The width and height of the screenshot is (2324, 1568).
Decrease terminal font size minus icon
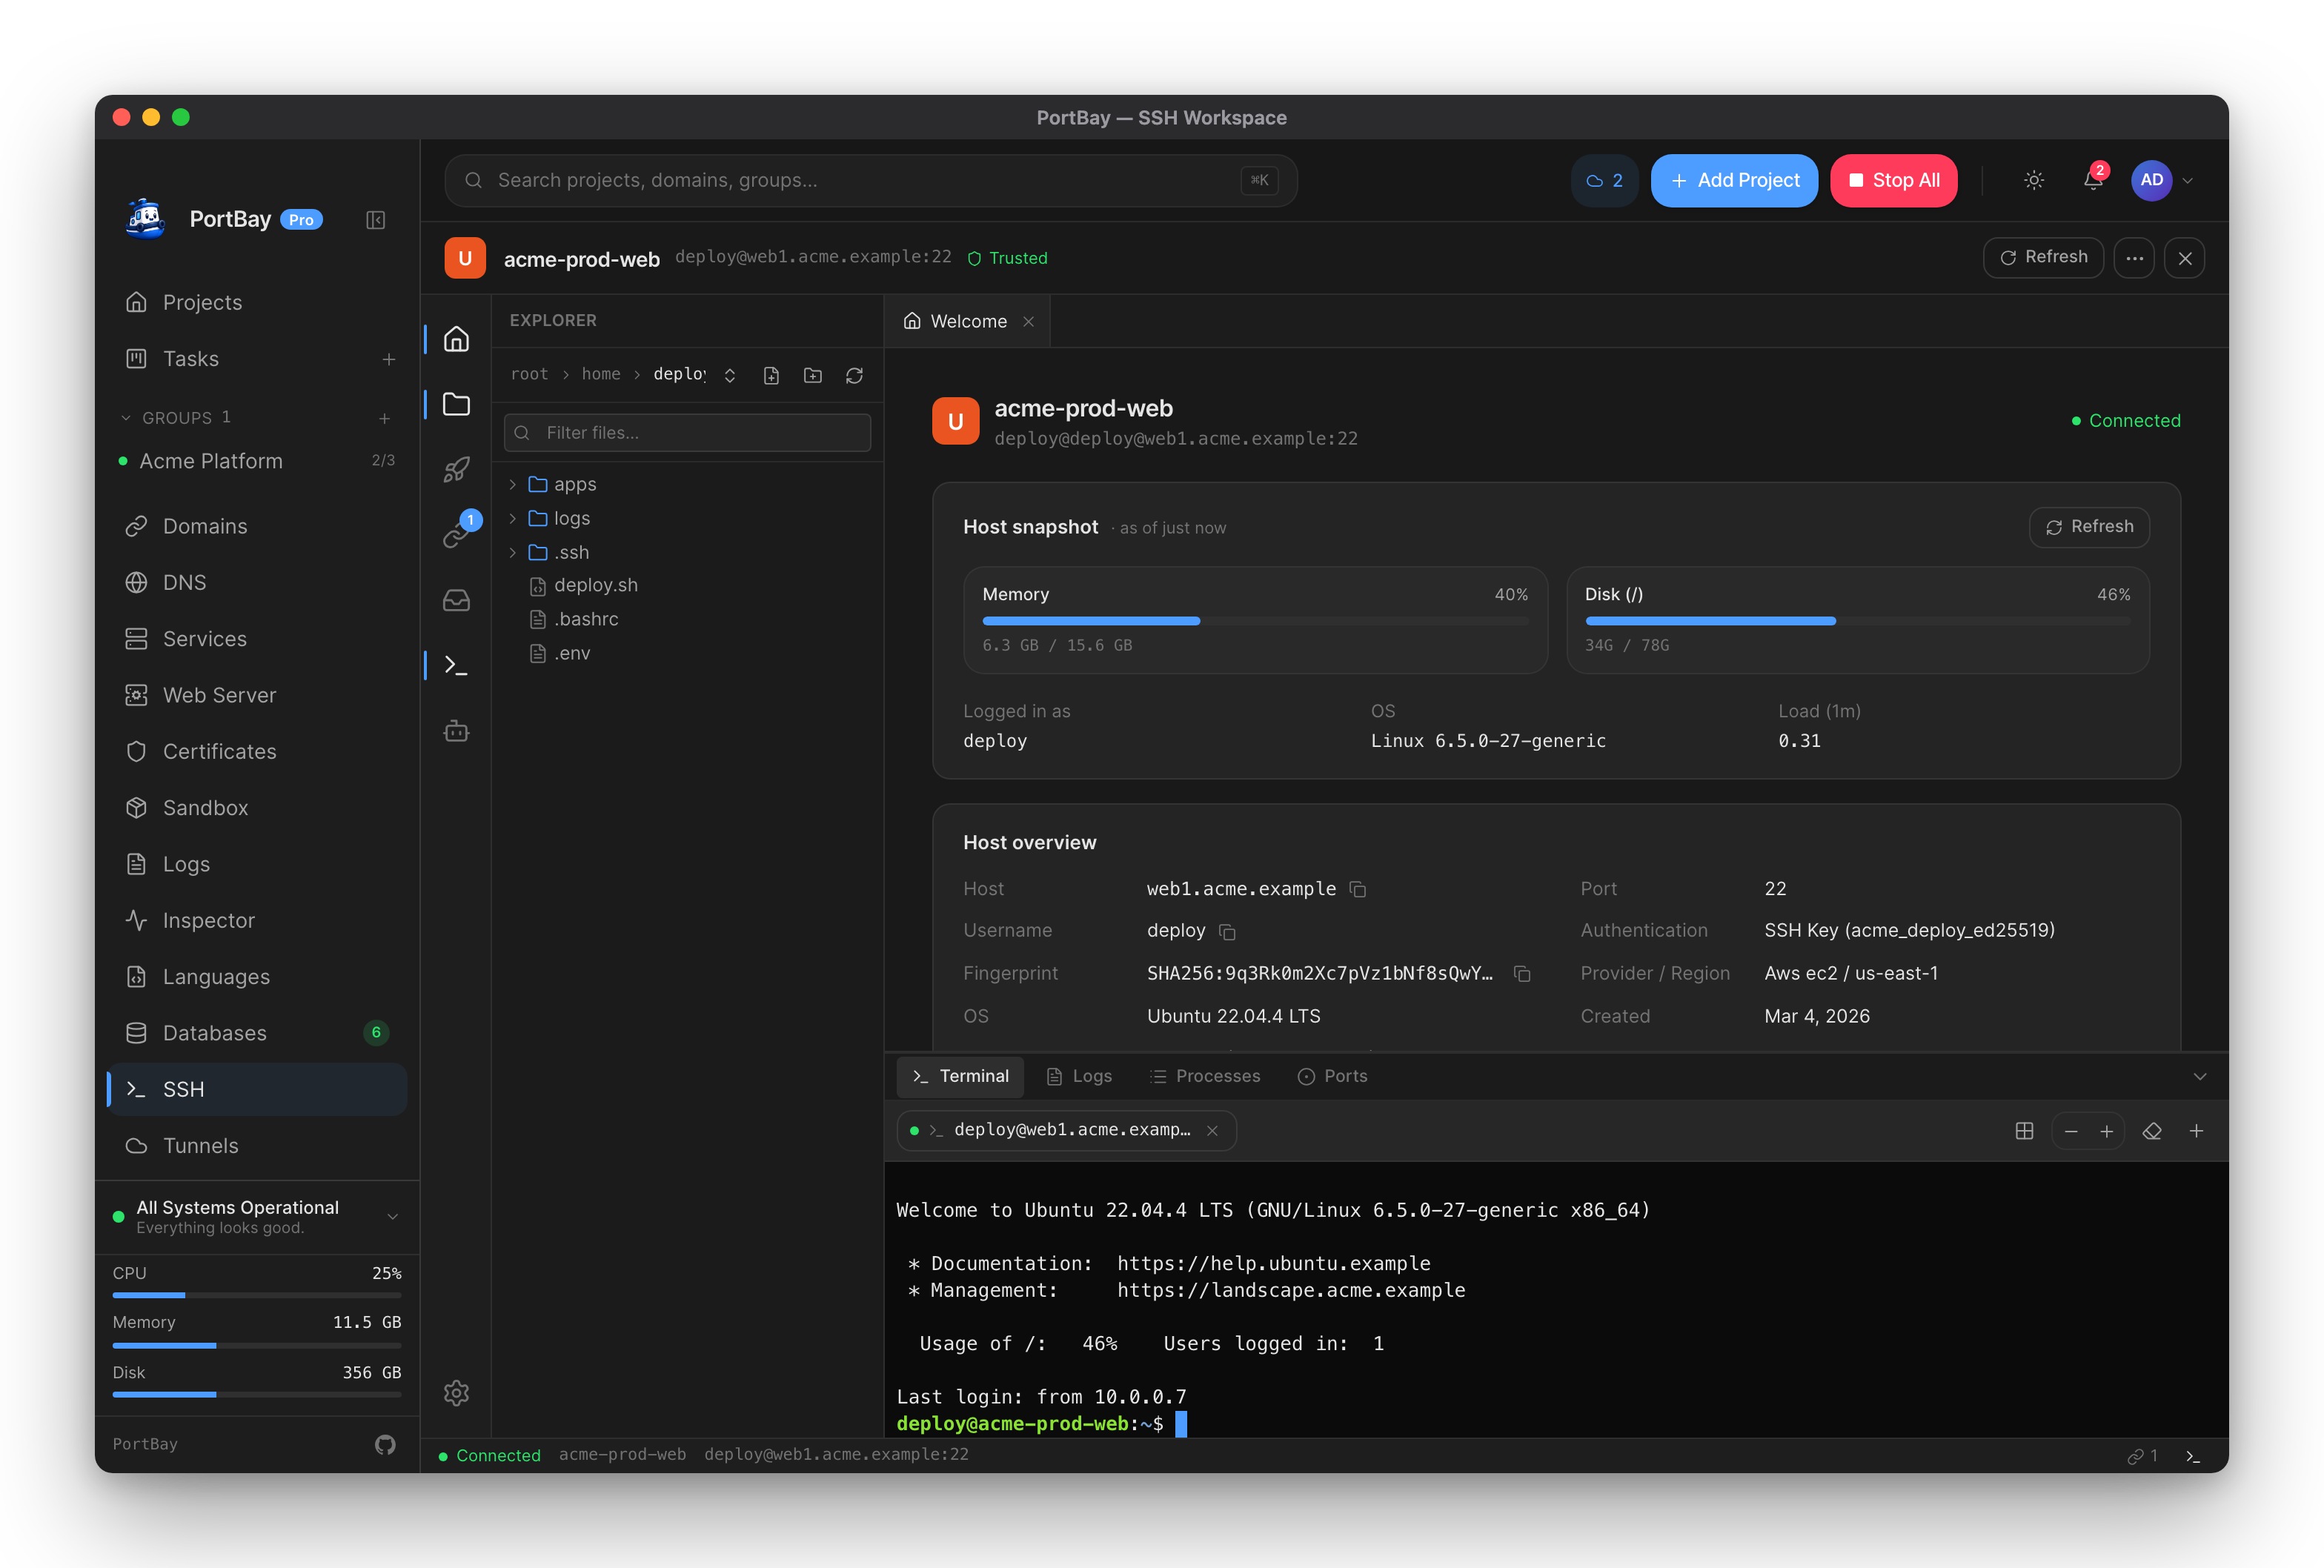2071,1131
